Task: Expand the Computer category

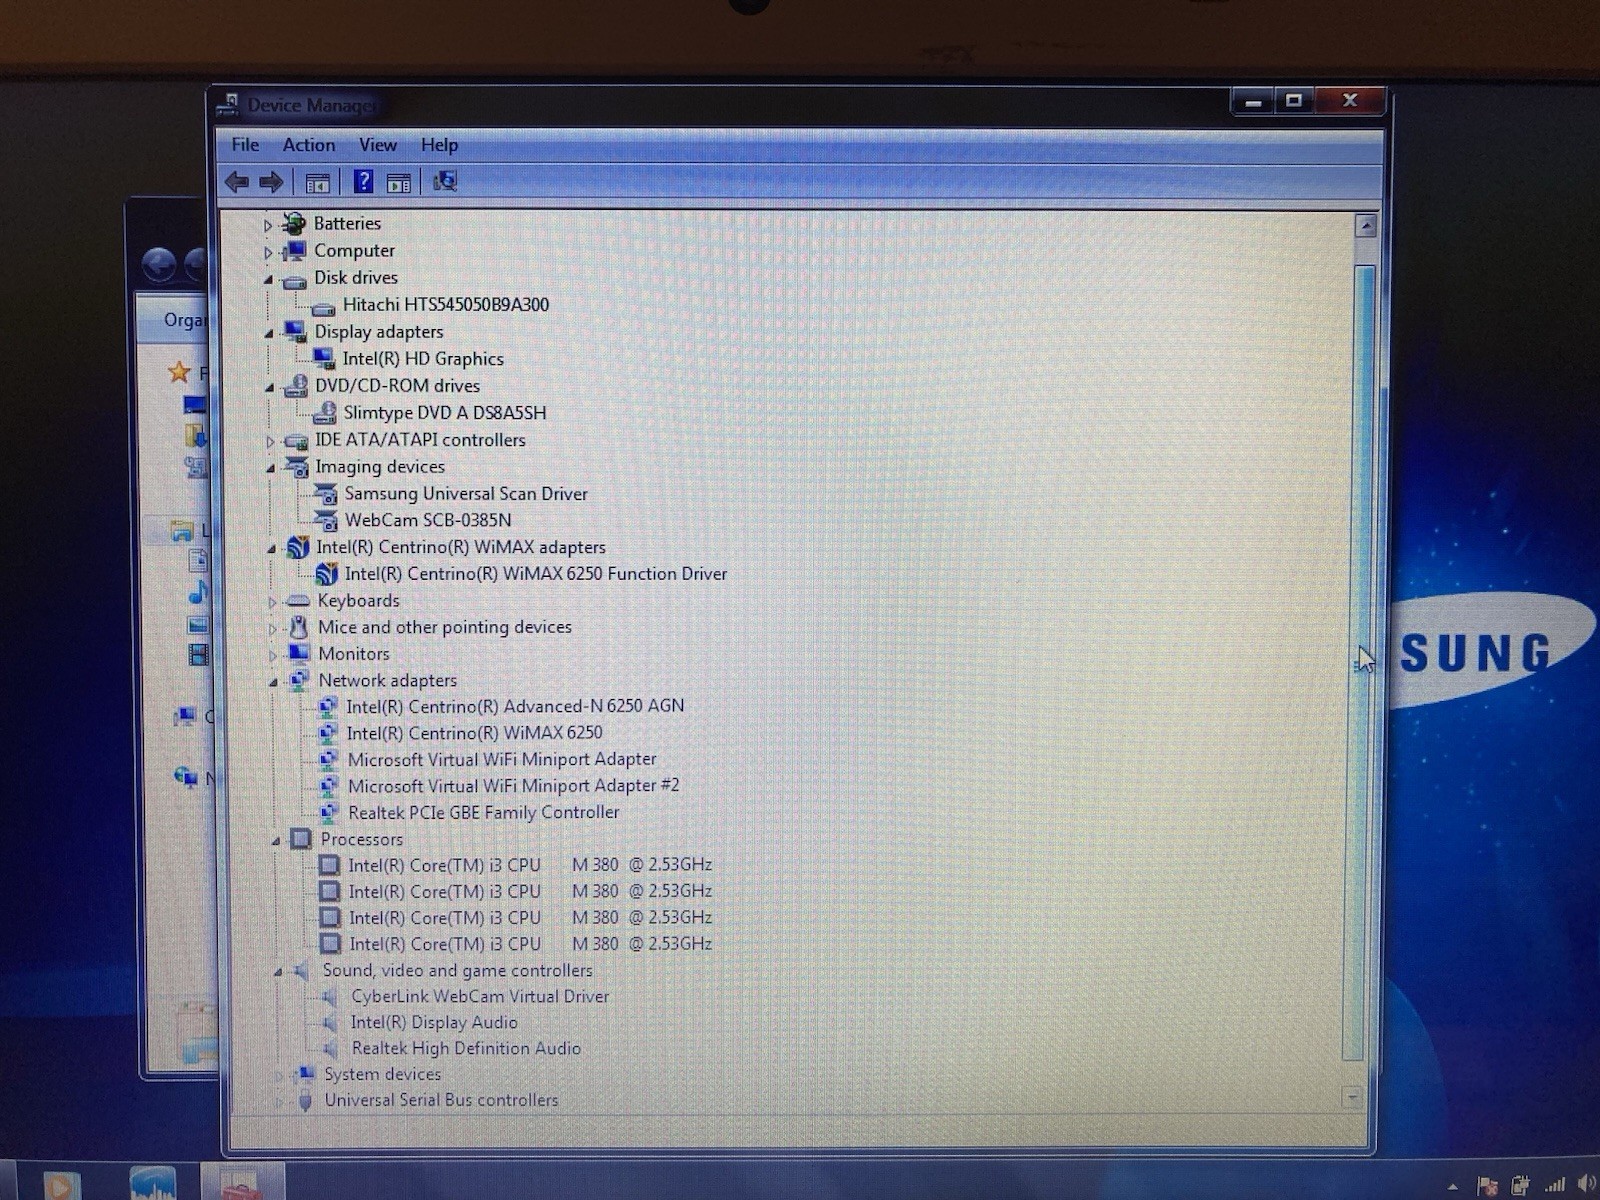Action: click(x=268, y=252)
